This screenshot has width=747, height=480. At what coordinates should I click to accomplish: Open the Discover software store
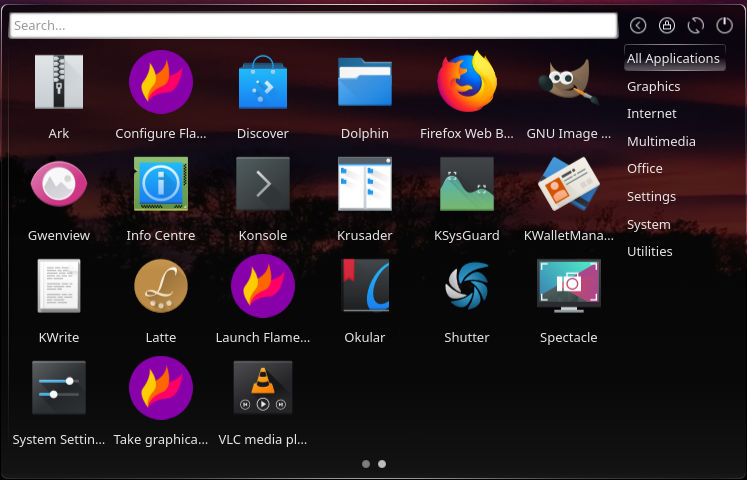tap(263, 82)
